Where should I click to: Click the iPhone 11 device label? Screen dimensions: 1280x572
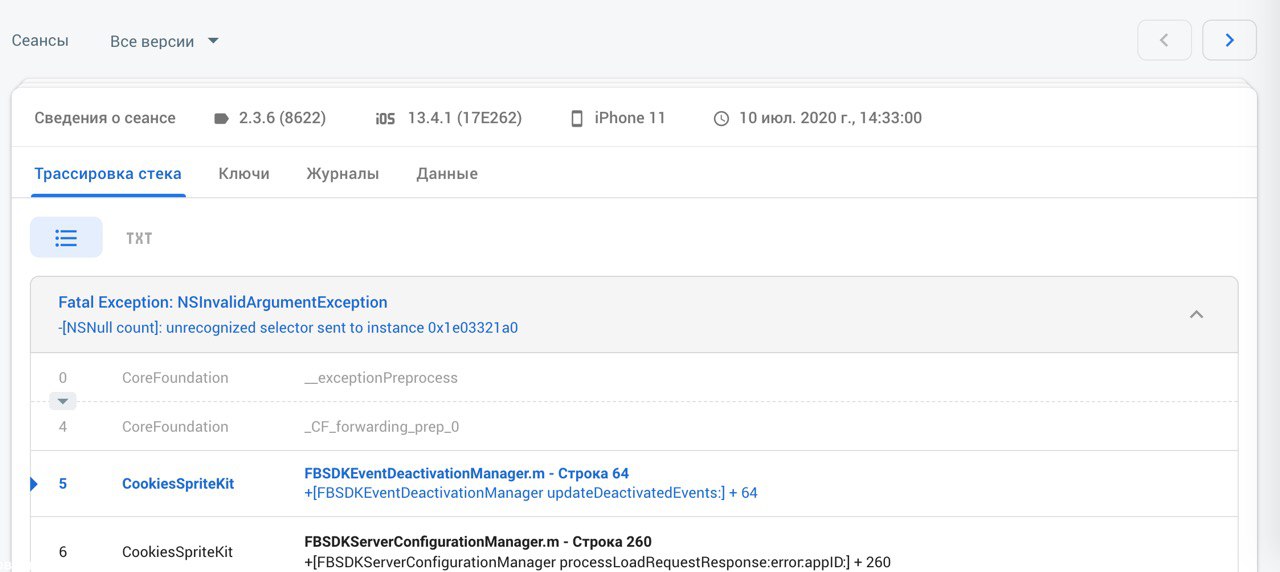630,118
